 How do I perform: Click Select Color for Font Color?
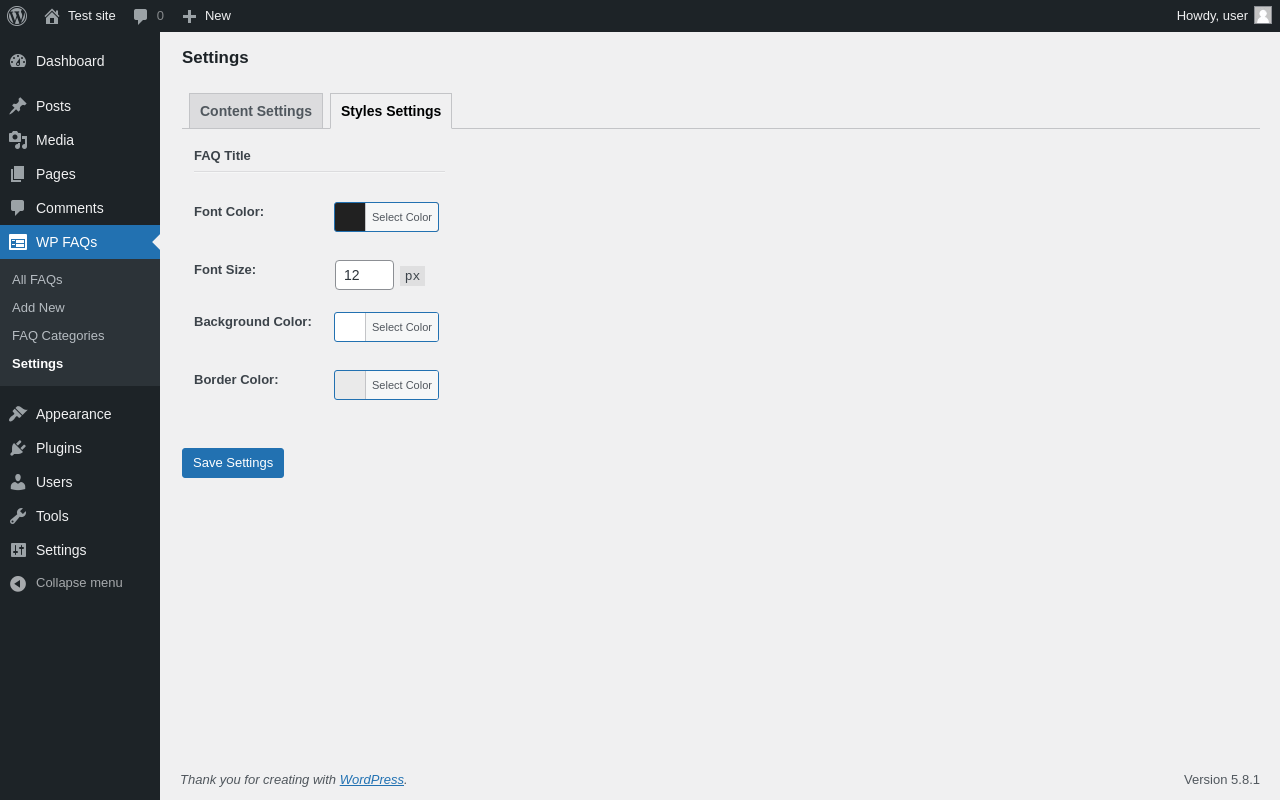pyautogui.click(x=402, y=217)
